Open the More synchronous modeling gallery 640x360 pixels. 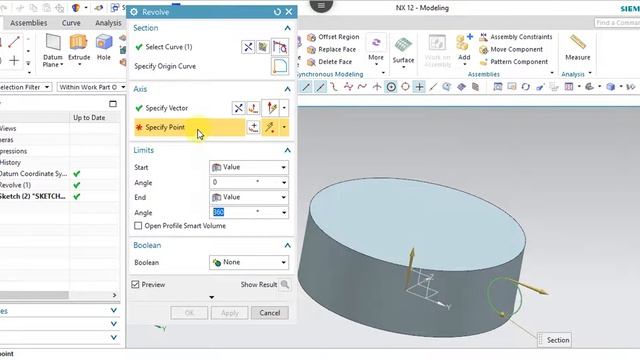[x=376, y=51]
